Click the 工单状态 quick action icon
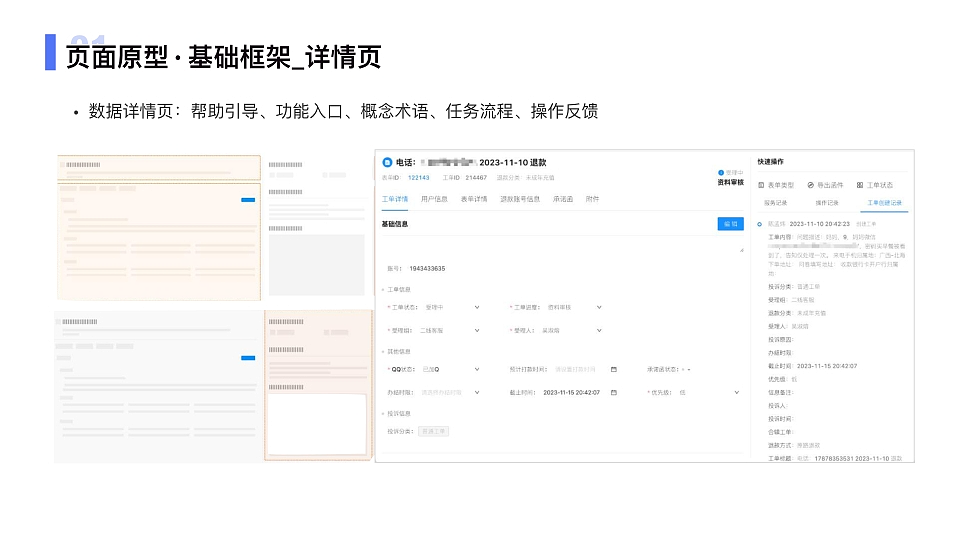Viewport: 960px width, 540px height. tap(860, 185)
